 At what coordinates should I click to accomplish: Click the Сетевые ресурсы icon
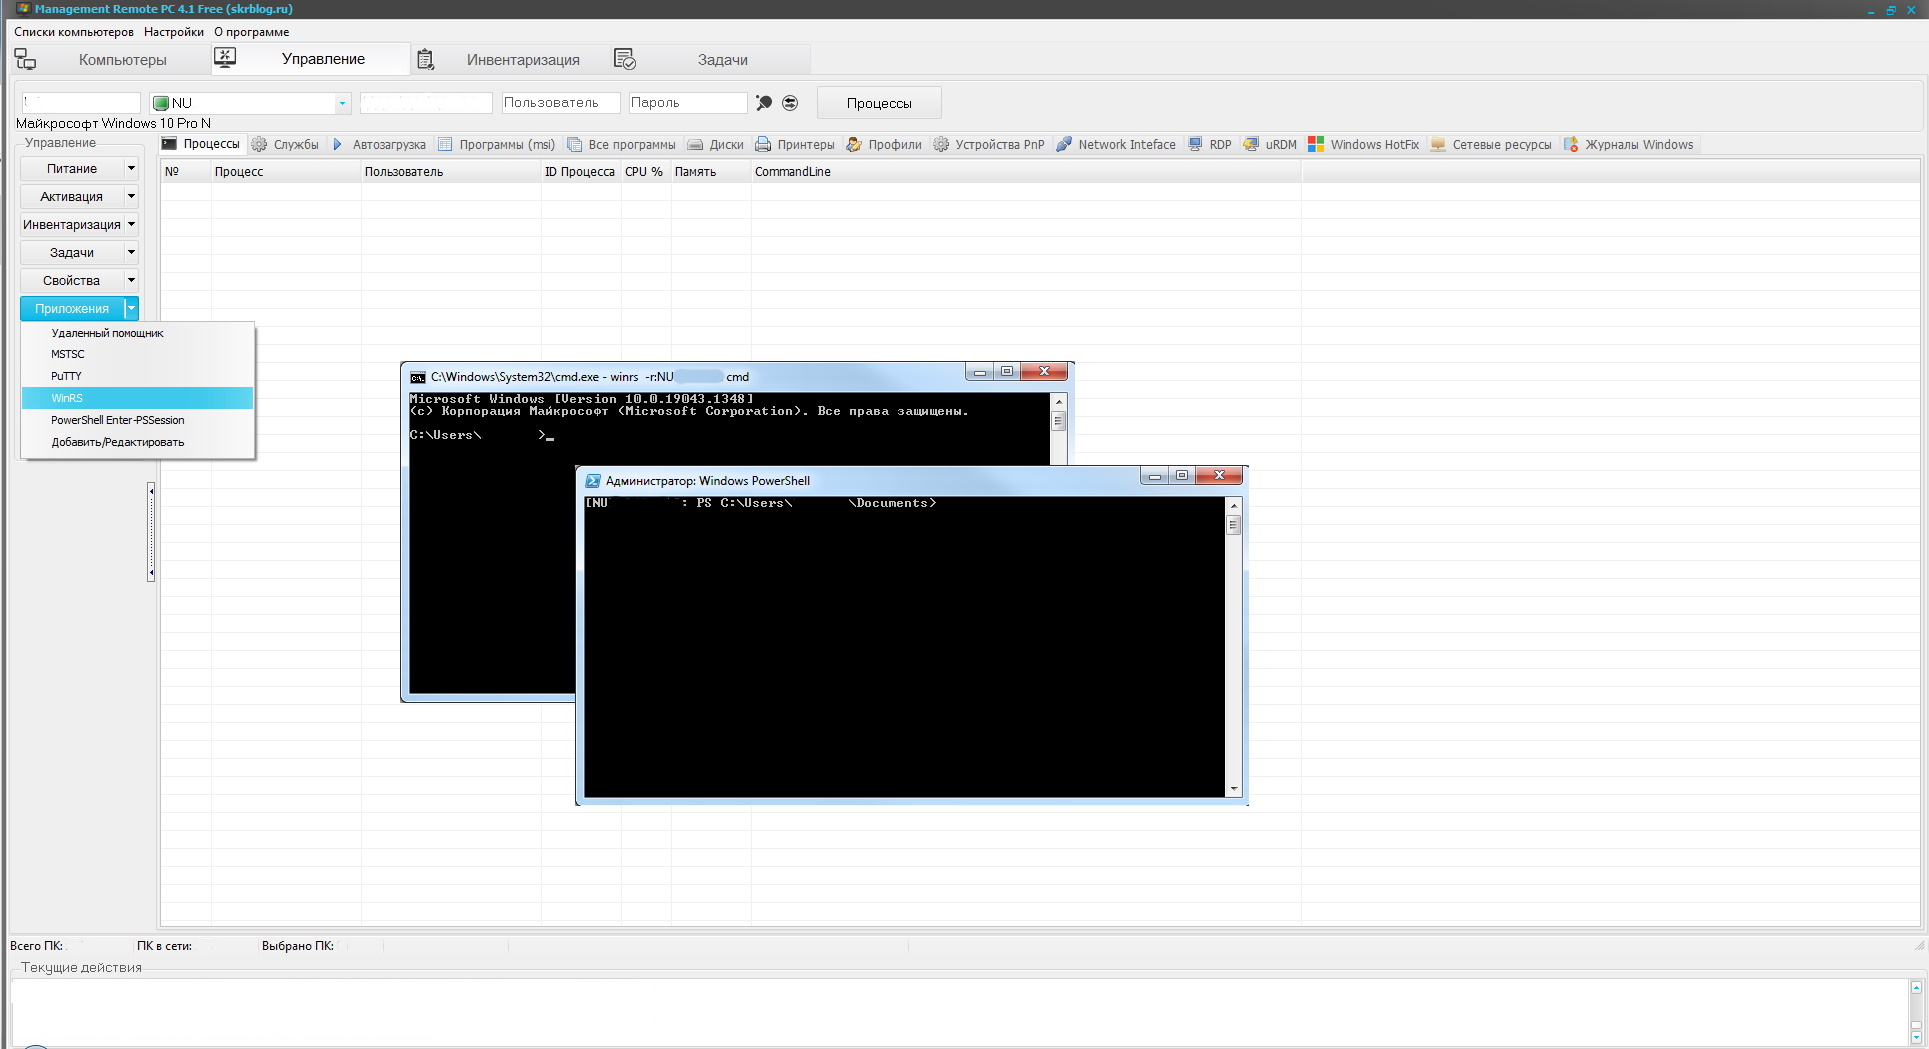pyautogui.click(x=1438, y=144)
